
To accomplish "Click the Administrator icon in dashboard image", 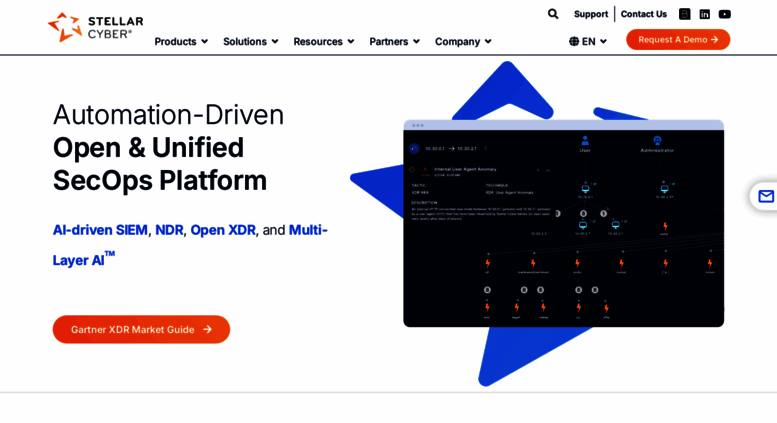I will click(657, 141).
